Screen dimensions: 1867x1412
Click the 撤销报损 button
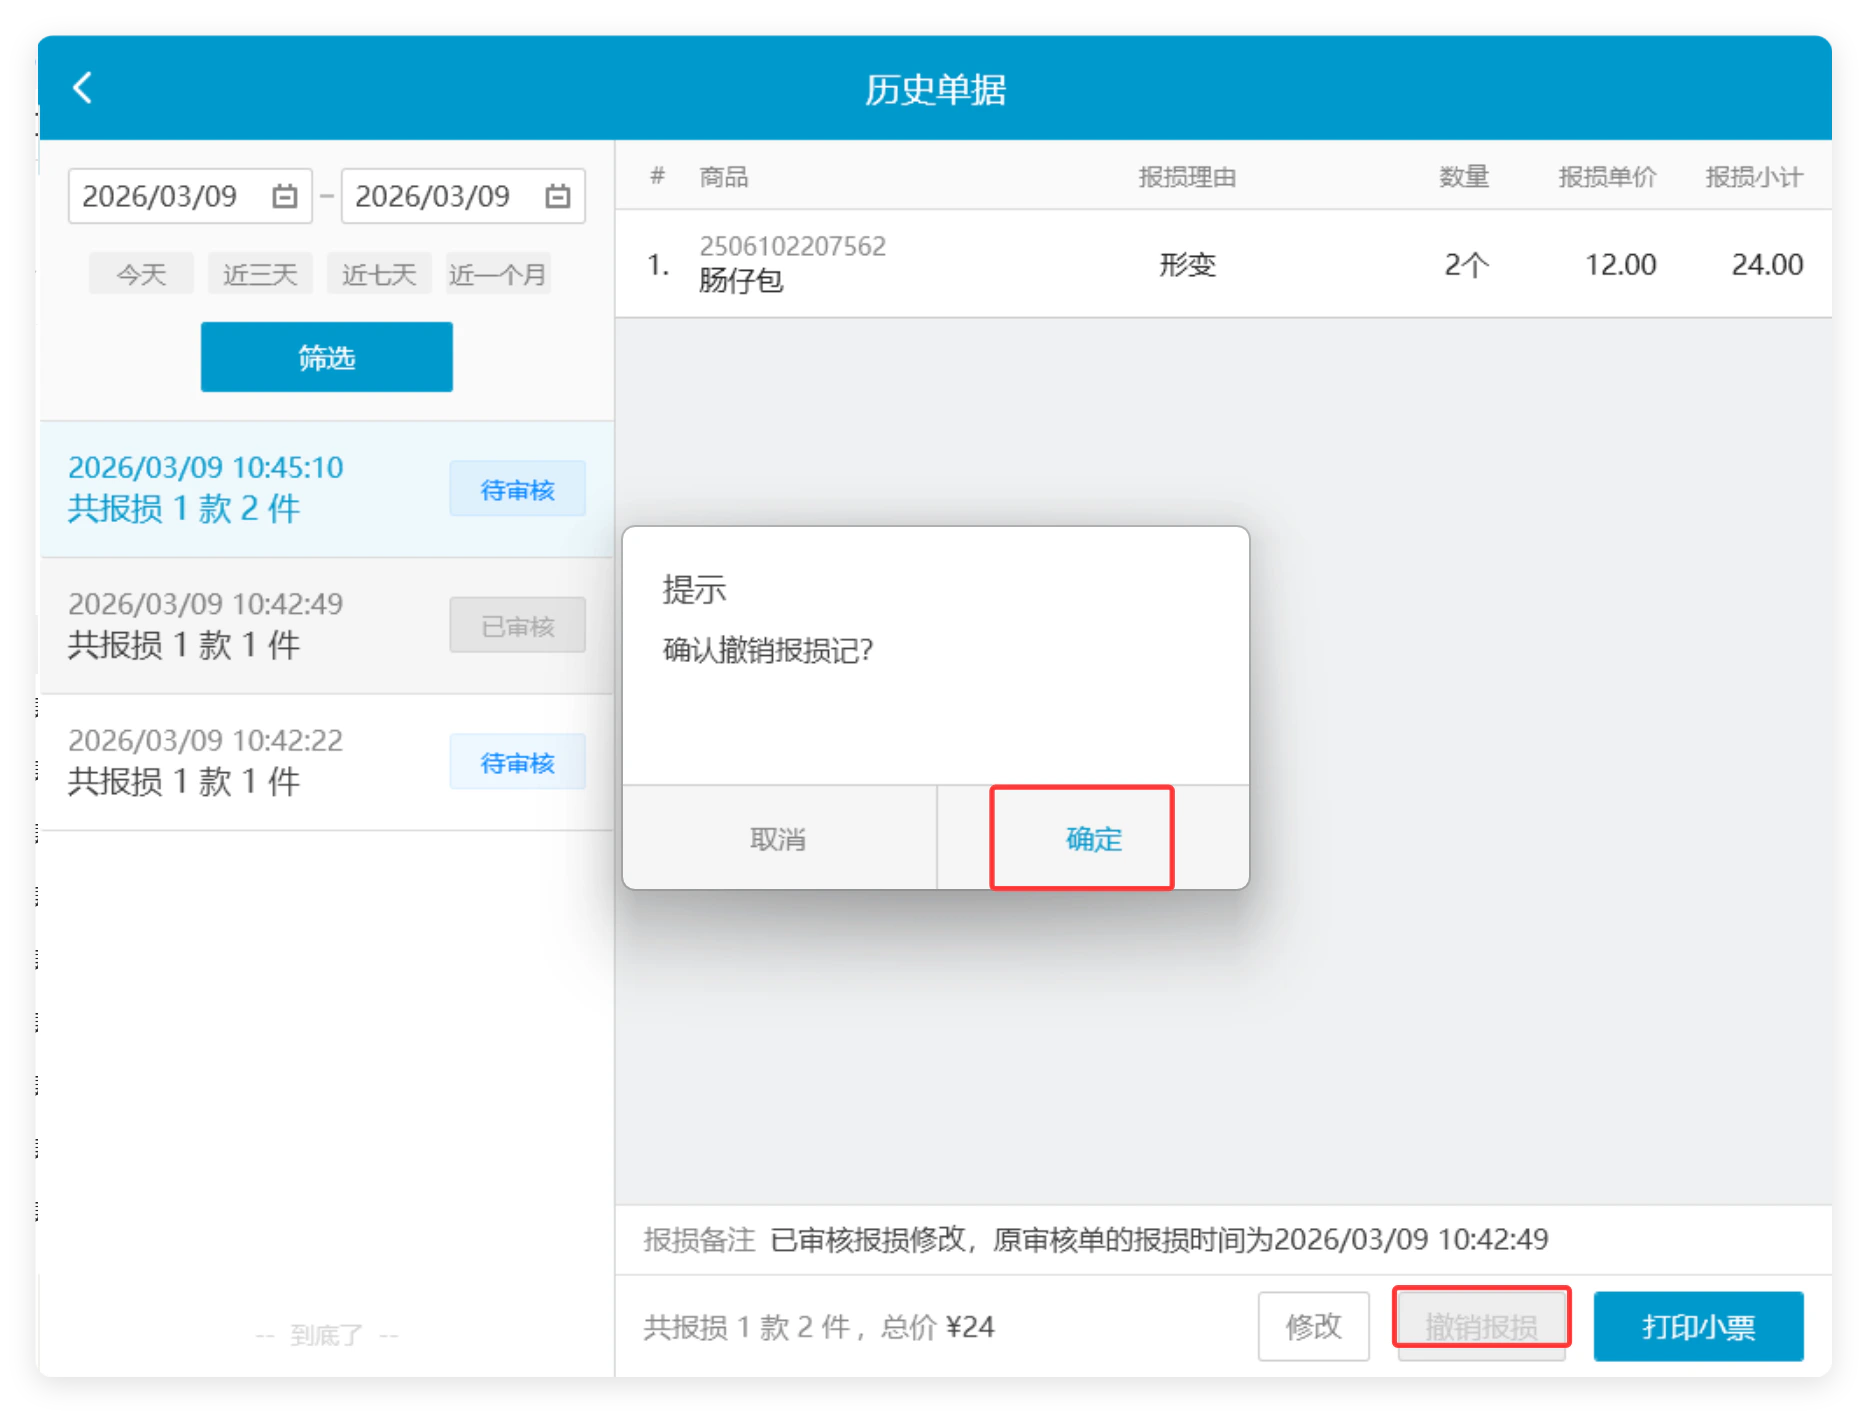point(1481,1327)
